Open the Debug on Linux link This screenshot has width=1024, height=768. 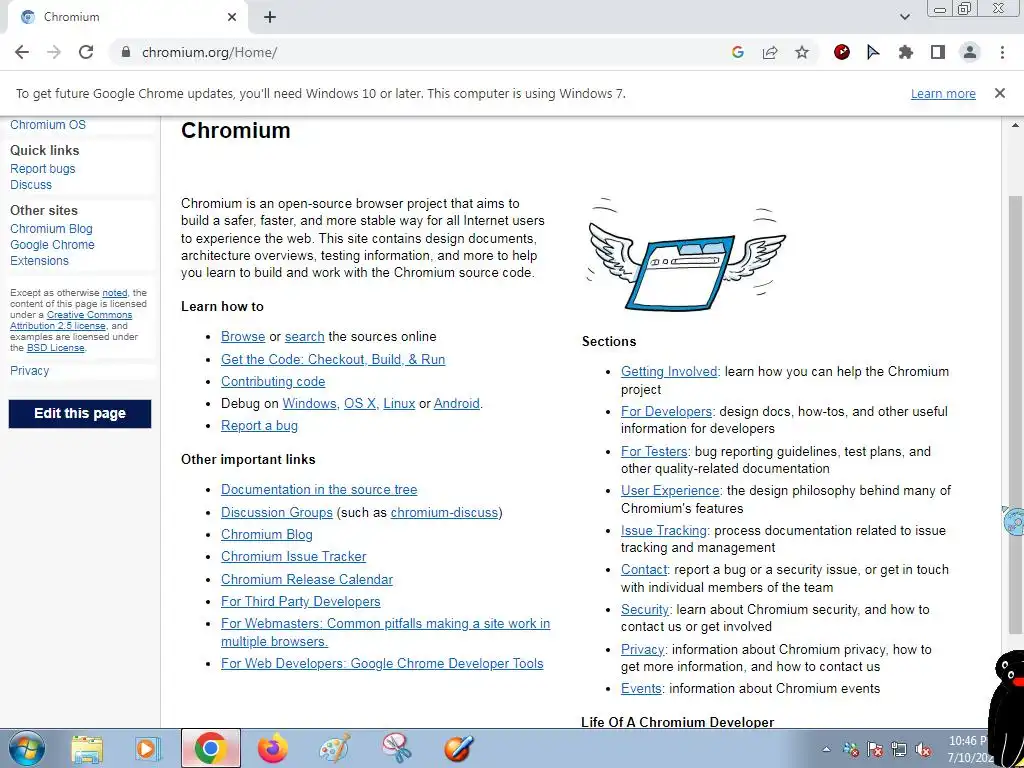point(399,404)
